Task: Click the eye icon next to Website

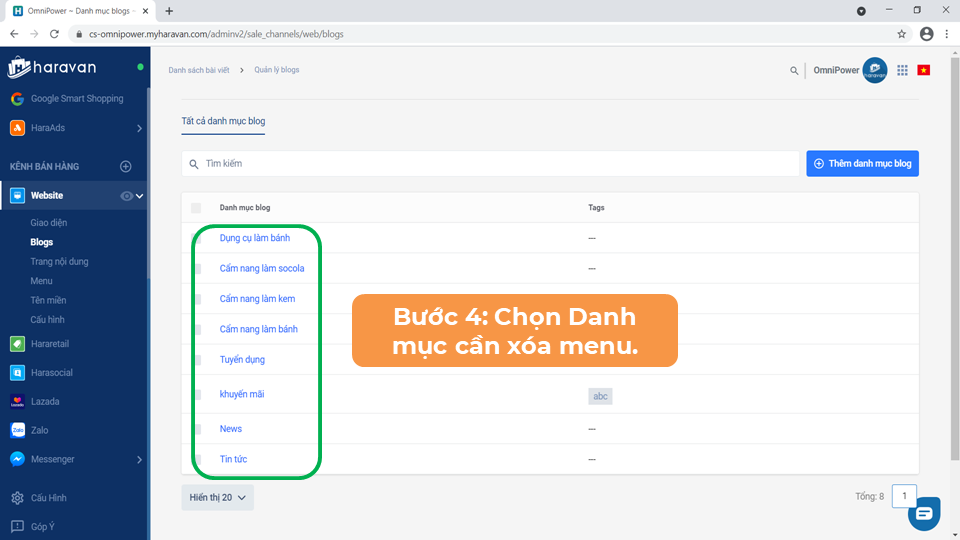Action: click(x=127, y=196)
